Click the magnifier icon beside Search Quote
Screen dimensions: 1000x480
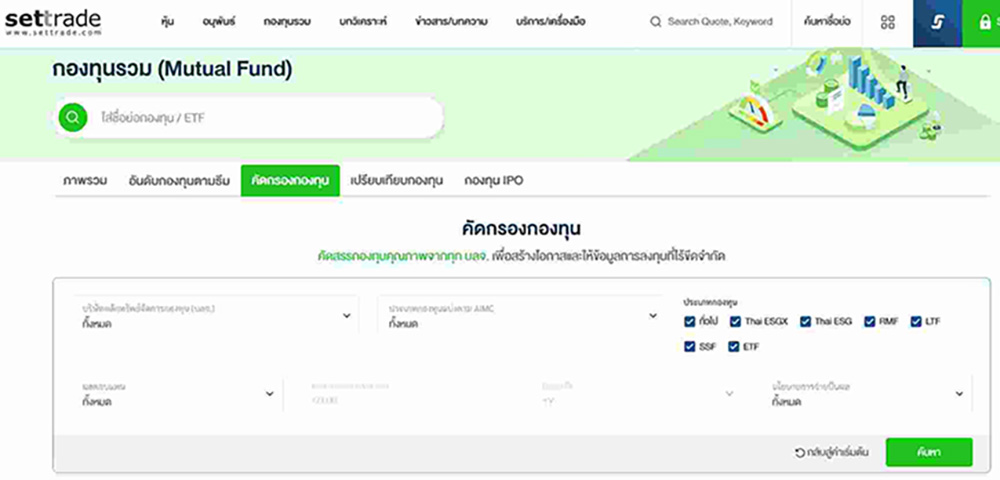coord(656,22)
